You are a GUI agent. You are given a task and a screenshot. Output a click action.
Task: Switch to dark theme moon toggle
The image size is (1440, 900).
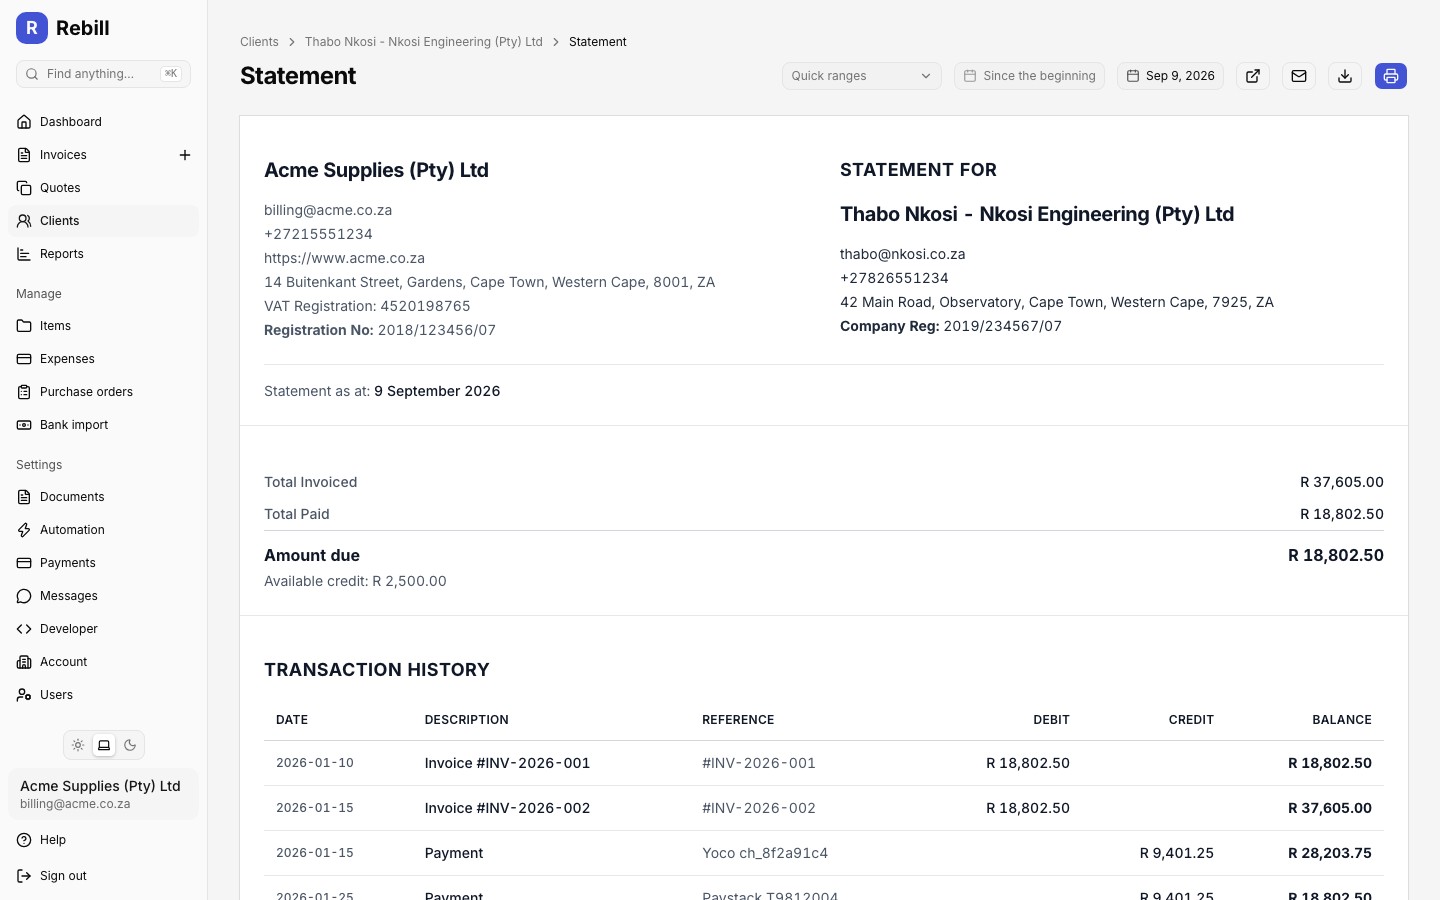click(130, 745)
